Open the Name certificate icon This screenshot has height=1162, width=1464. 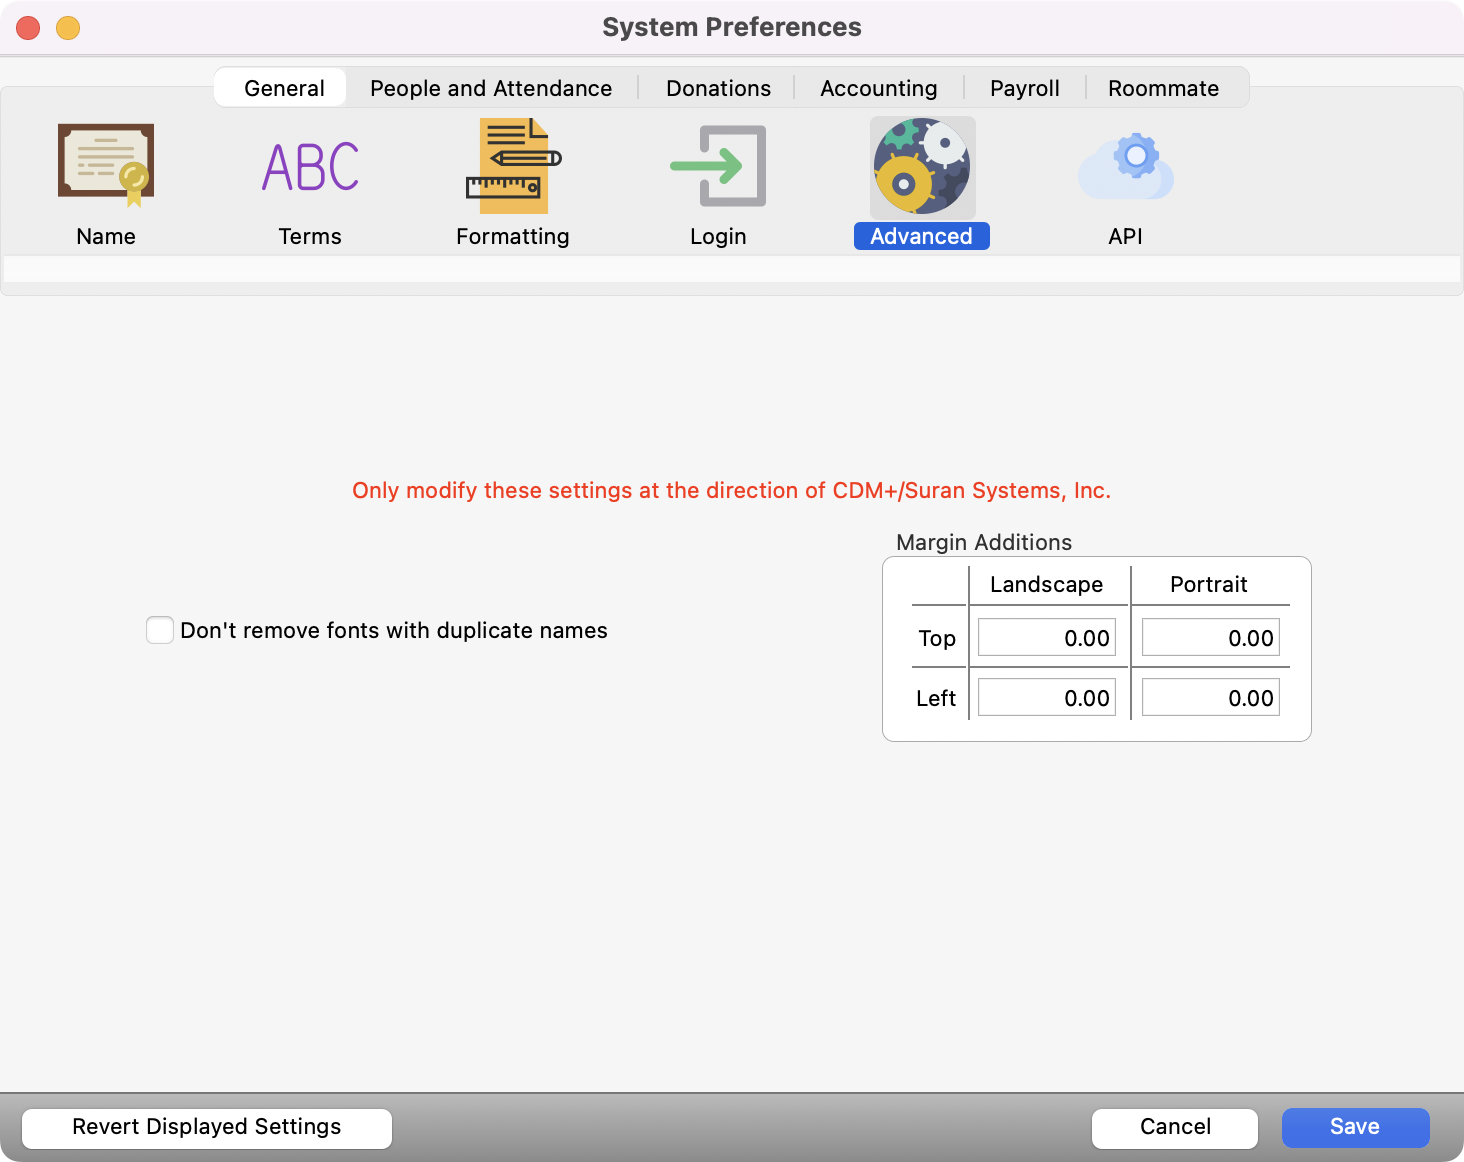(x=106, y=166)
